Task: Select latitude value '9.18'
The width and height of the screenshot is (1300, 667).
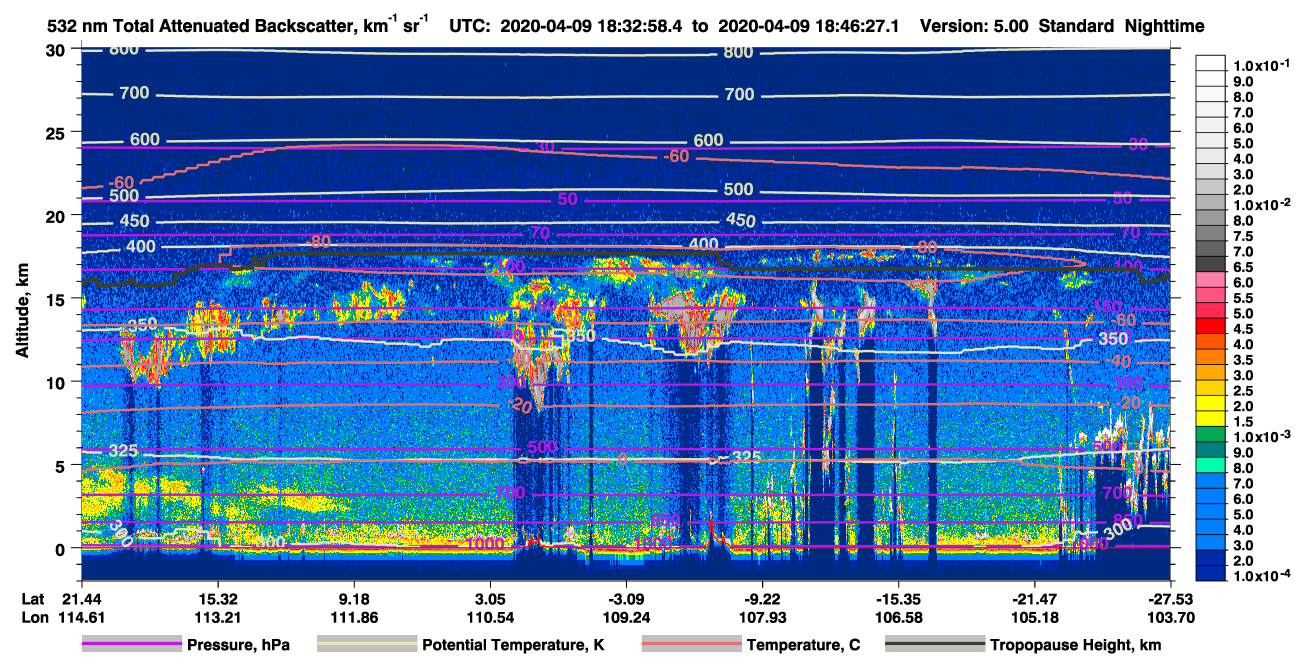Action: tap(354, 598)
